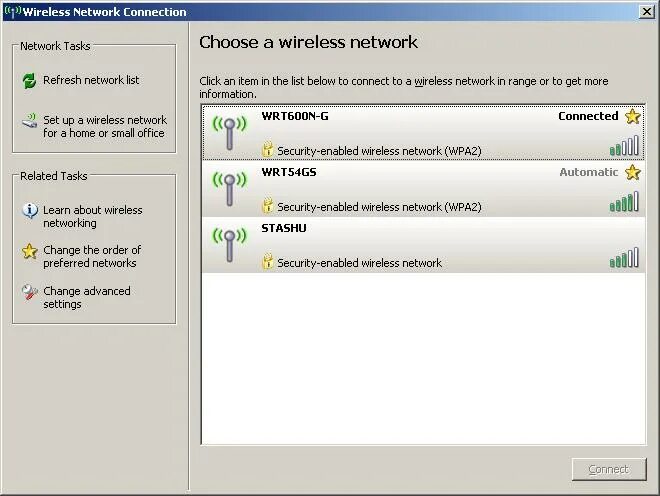This screenshot has height=496, width=660.
Task: Click the Related Tasks group label
Action: click(54, 176)
